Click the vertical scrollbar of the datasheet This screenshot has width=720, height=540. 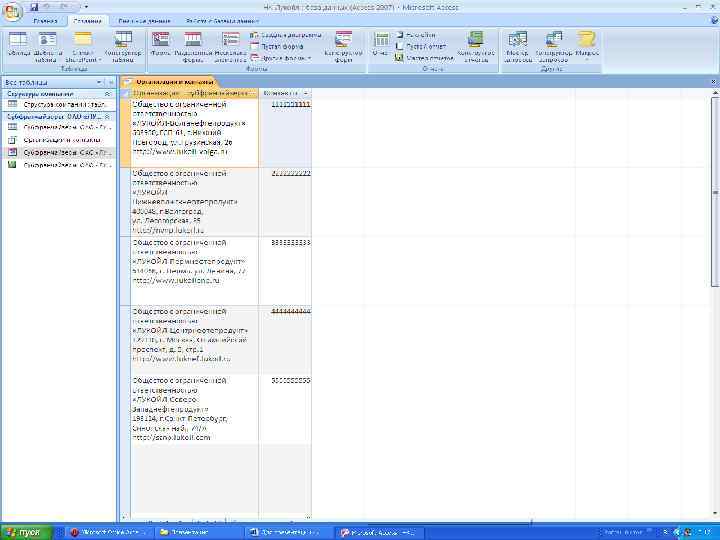tap(715, 192)
